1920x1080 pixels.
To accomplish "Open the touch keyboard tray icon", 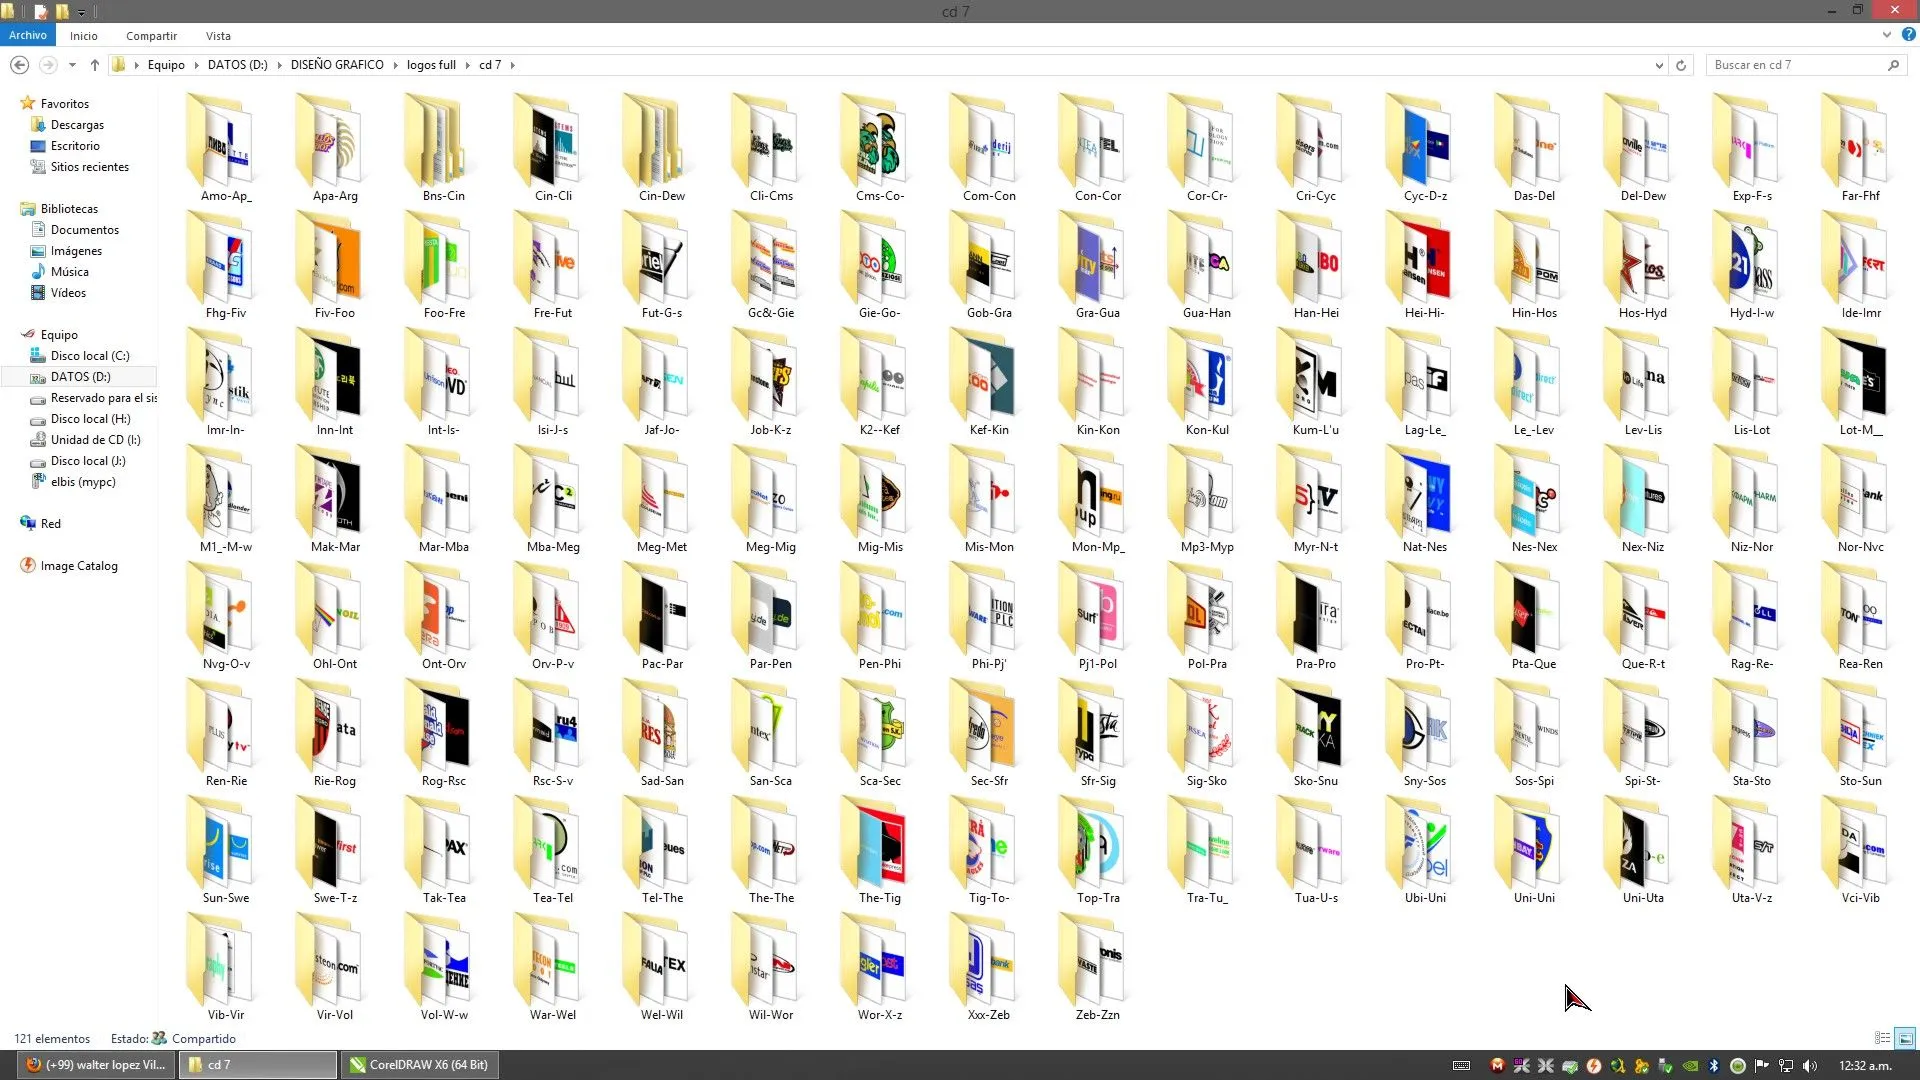I will 1461,1066.
